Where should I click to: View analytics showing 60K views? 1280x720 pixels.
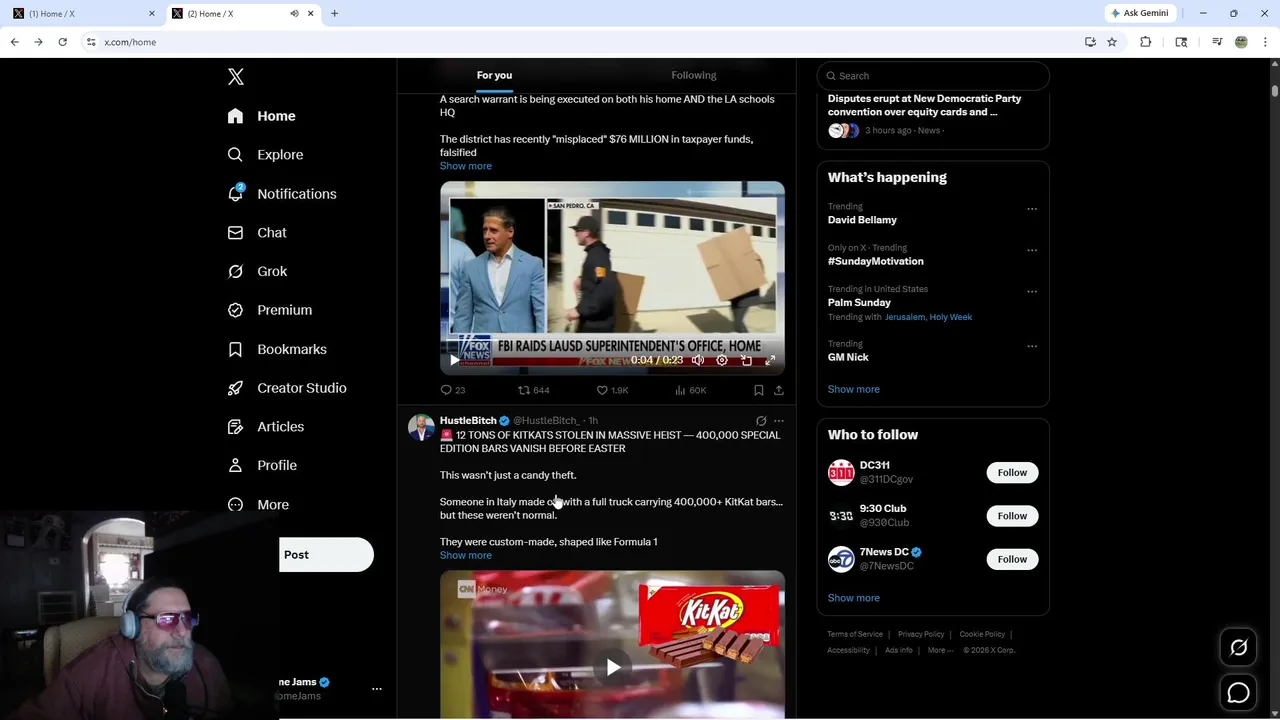click(690, 390)
